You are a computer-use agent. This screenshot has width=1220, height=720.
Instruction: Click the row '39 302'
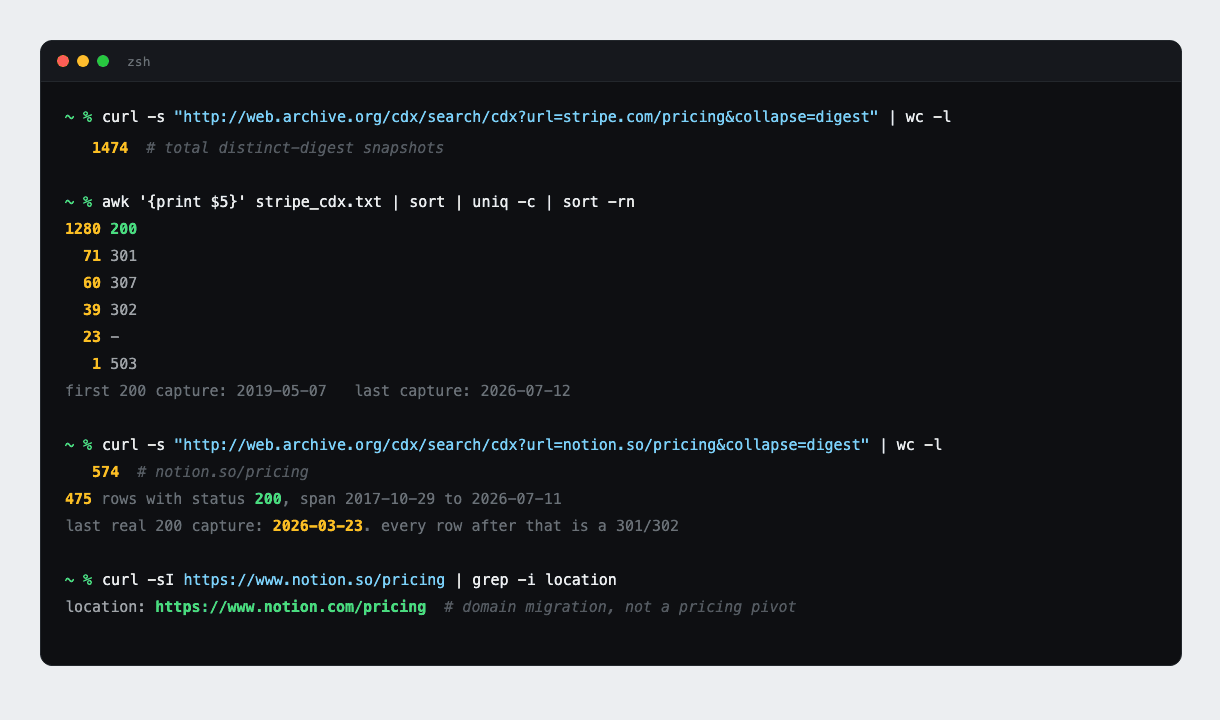(110, 310)
